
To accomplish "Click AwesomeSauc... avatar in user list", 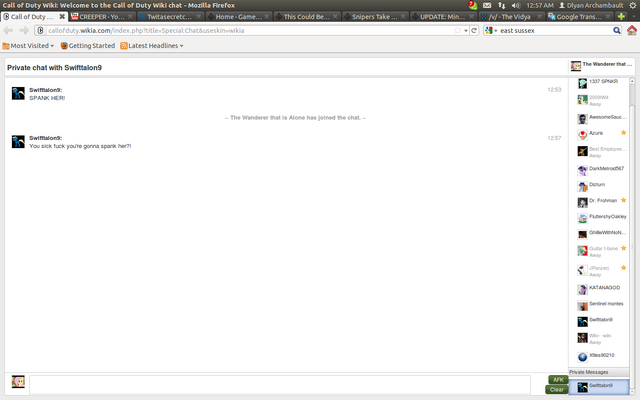I will pos(582,119).
